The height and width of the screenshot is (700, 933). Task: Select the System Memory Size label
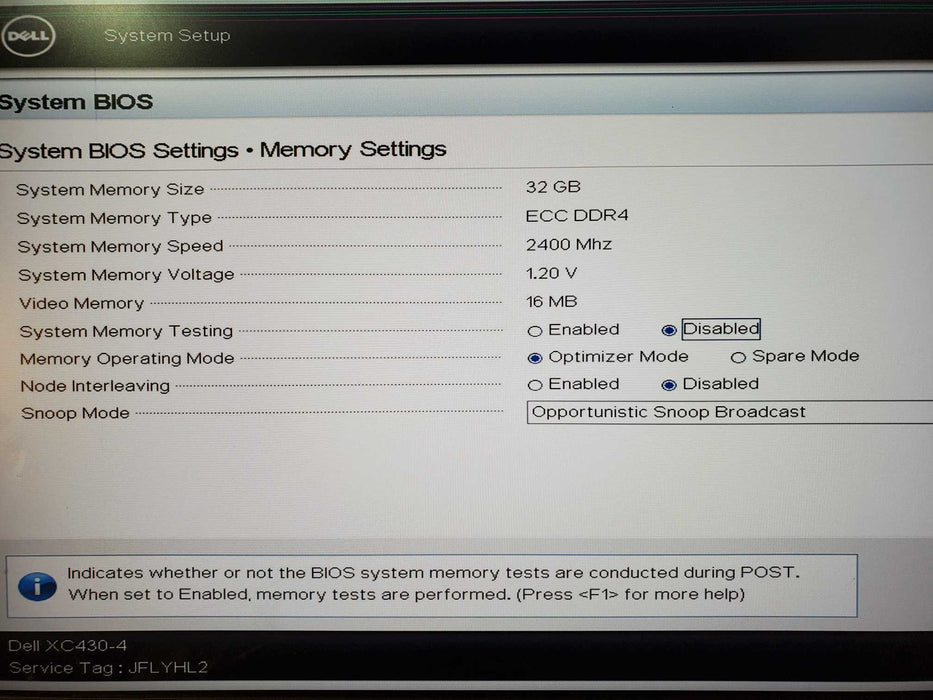(x=110, y=189)
